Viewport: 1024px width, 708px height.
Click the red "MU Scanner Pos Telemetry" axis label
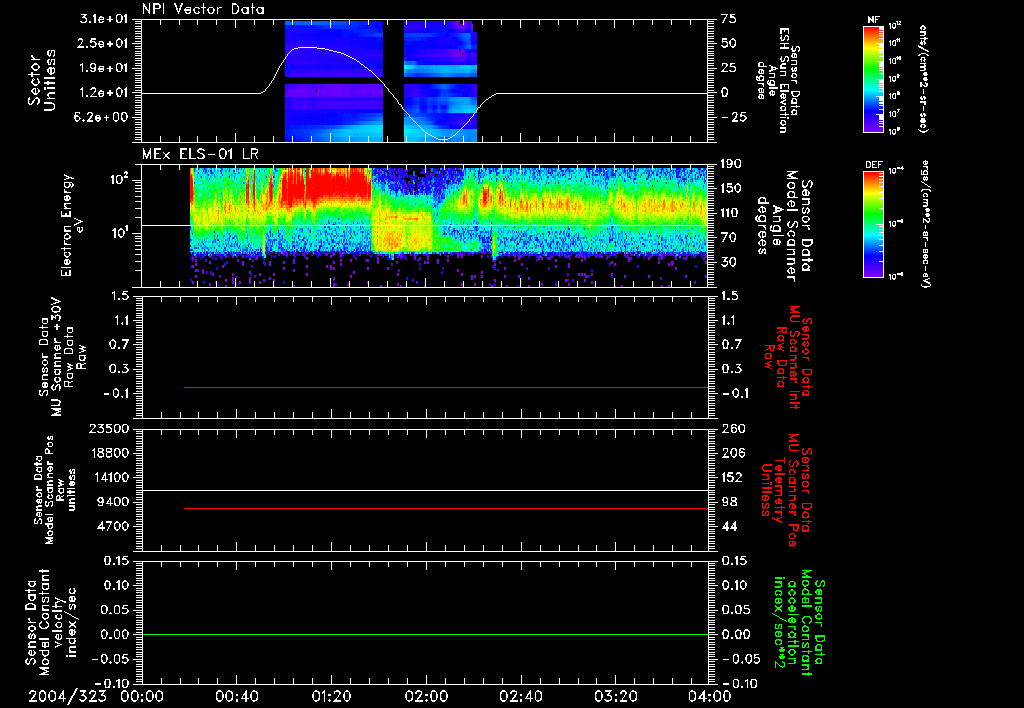tap(787, 490)
